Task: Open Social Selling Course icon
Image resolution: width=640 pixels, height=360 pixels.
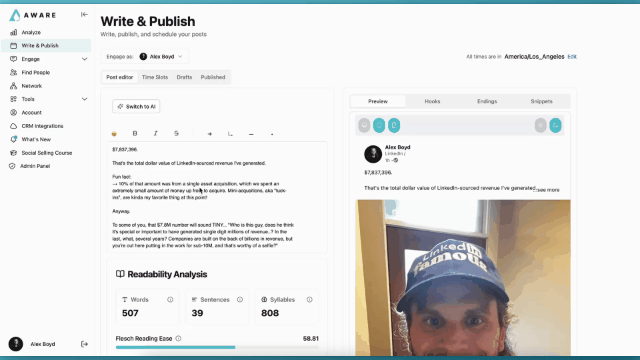Action: click(13, 153)
